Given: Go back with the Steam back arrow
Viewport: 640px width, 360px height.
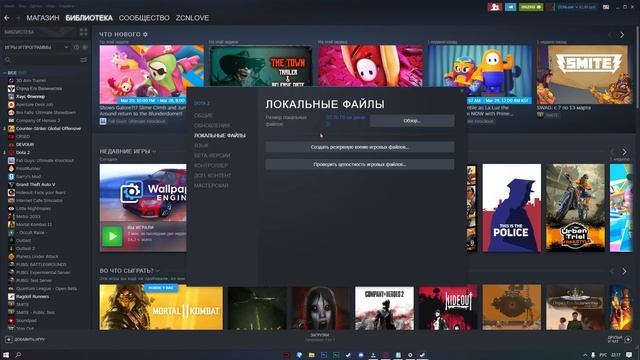Looking at the screenshot, I should pos(7,18).
